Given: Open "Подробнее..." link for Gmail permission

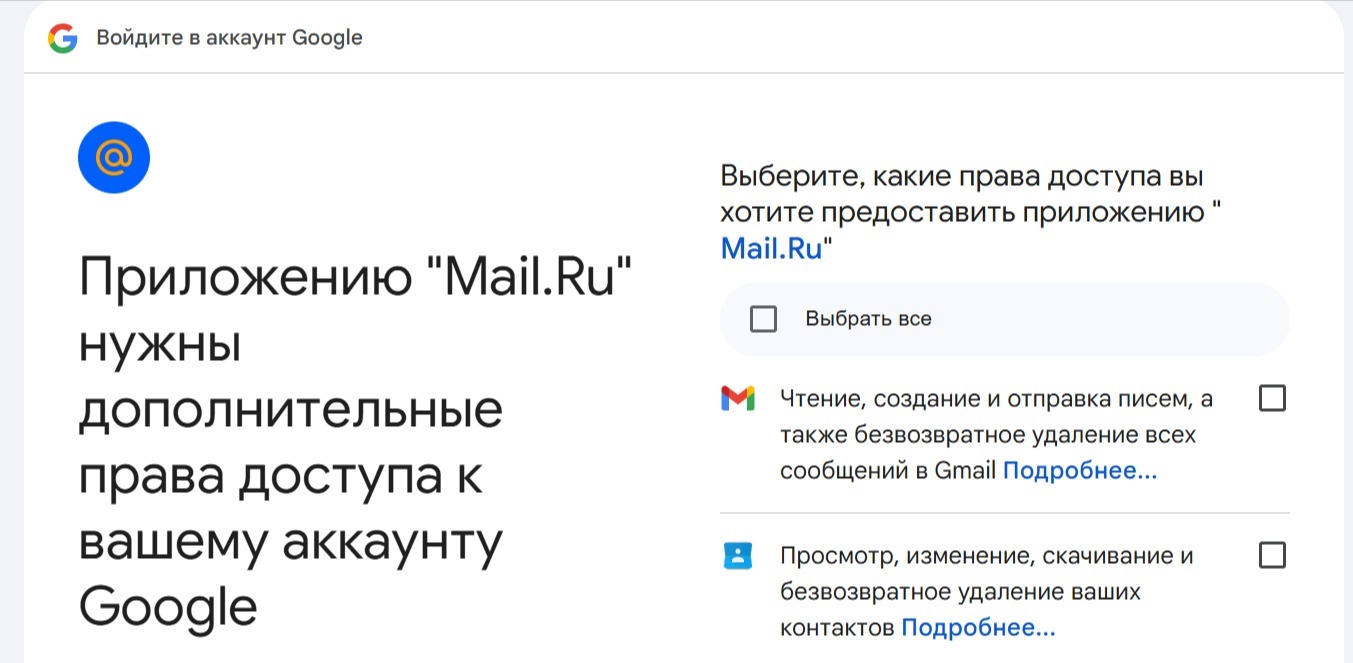Looking at the screenshot, I should [1079, 471].
